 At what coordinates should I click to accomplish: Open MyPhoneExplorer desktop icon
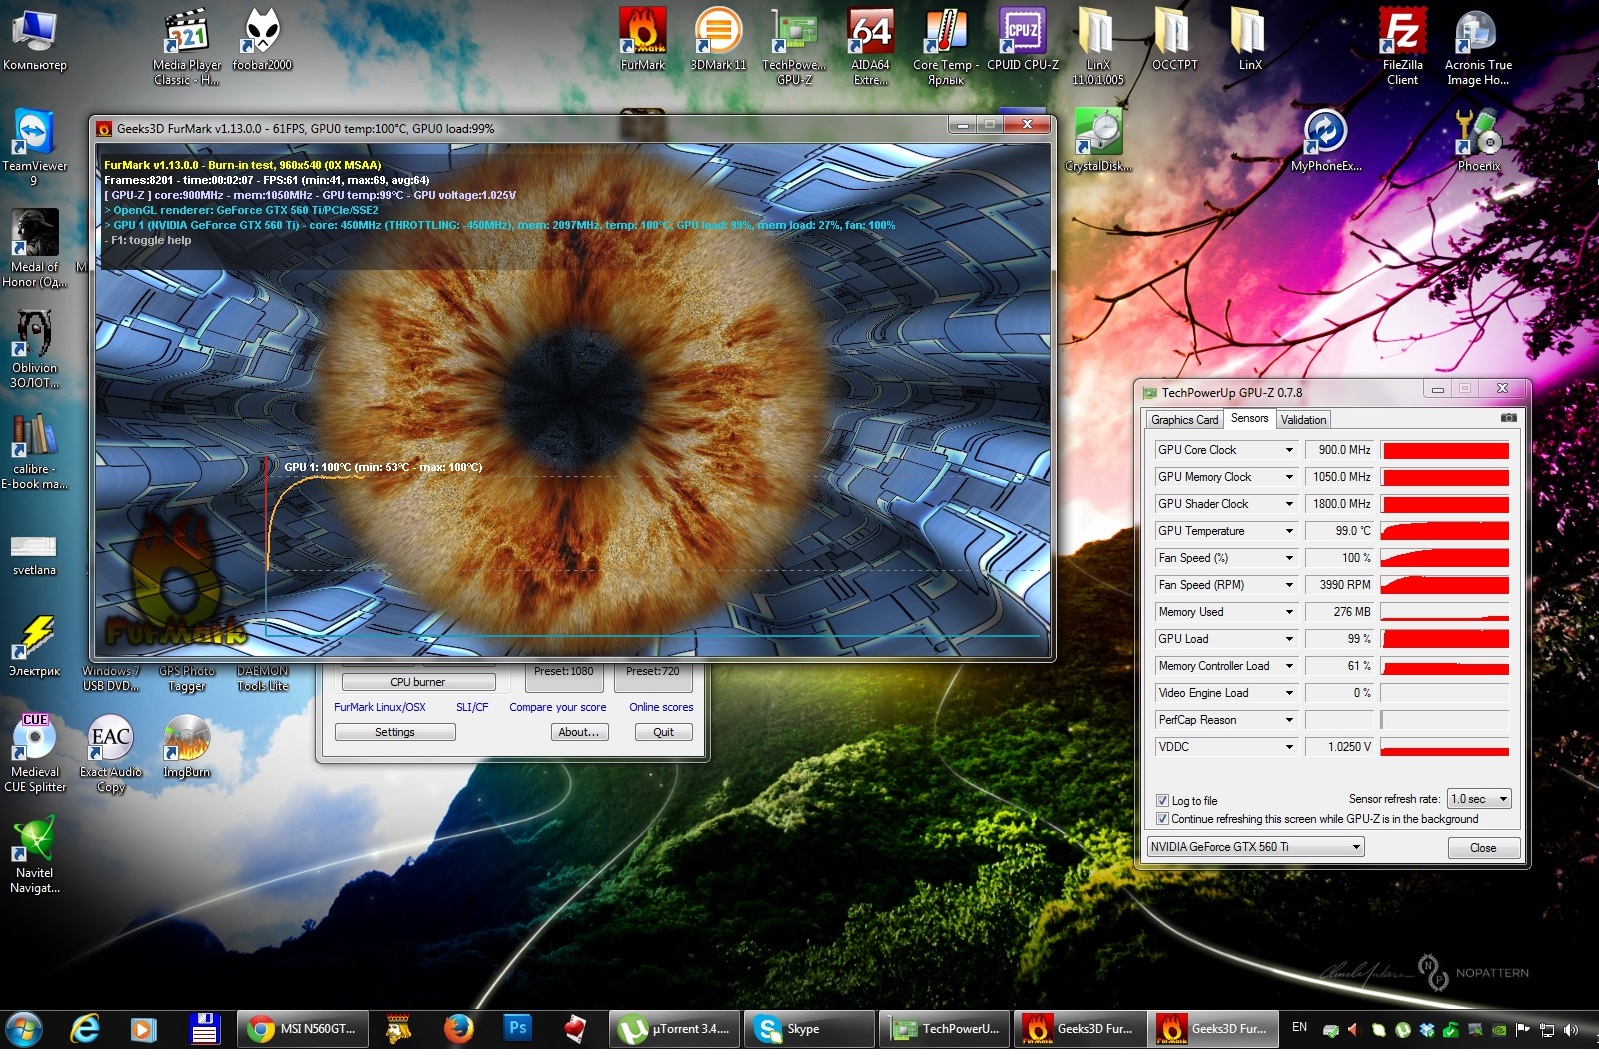pos(1326,140)
